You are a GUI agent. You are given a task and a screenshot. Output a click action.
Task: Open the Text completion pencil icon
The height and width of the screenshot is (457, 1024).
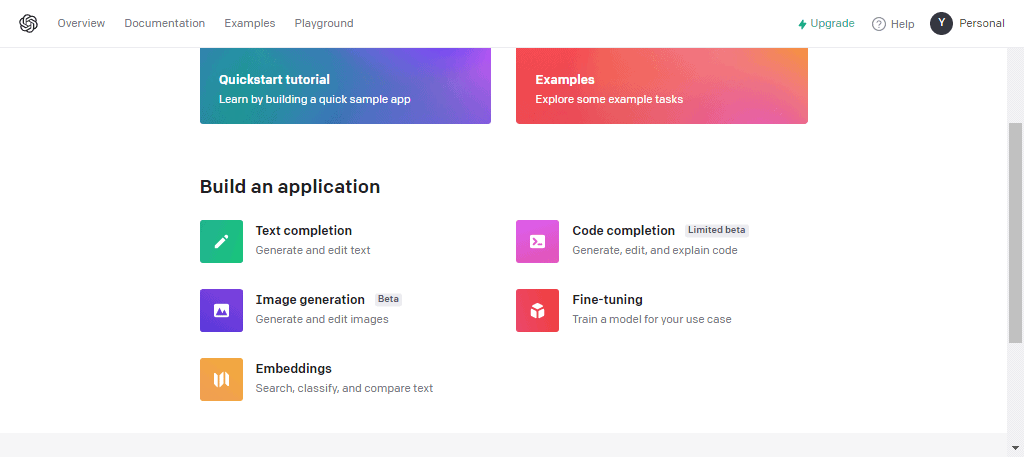coord(221,242)
